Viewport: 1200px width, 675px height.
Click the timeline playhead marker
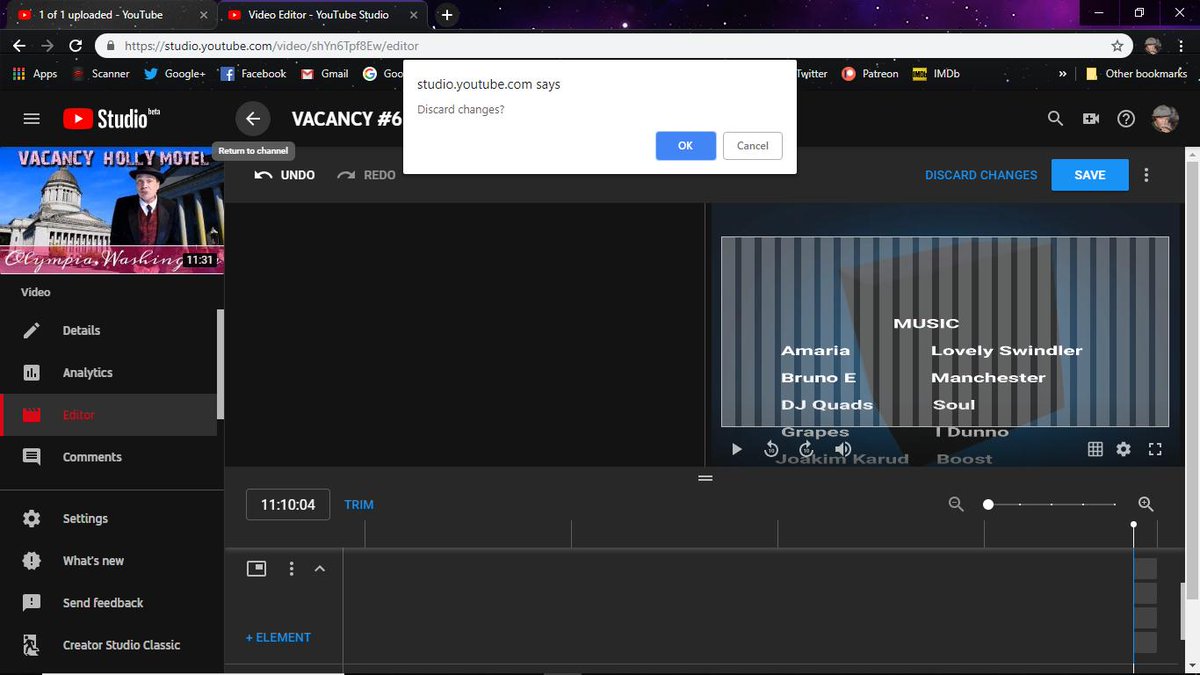1133,525
